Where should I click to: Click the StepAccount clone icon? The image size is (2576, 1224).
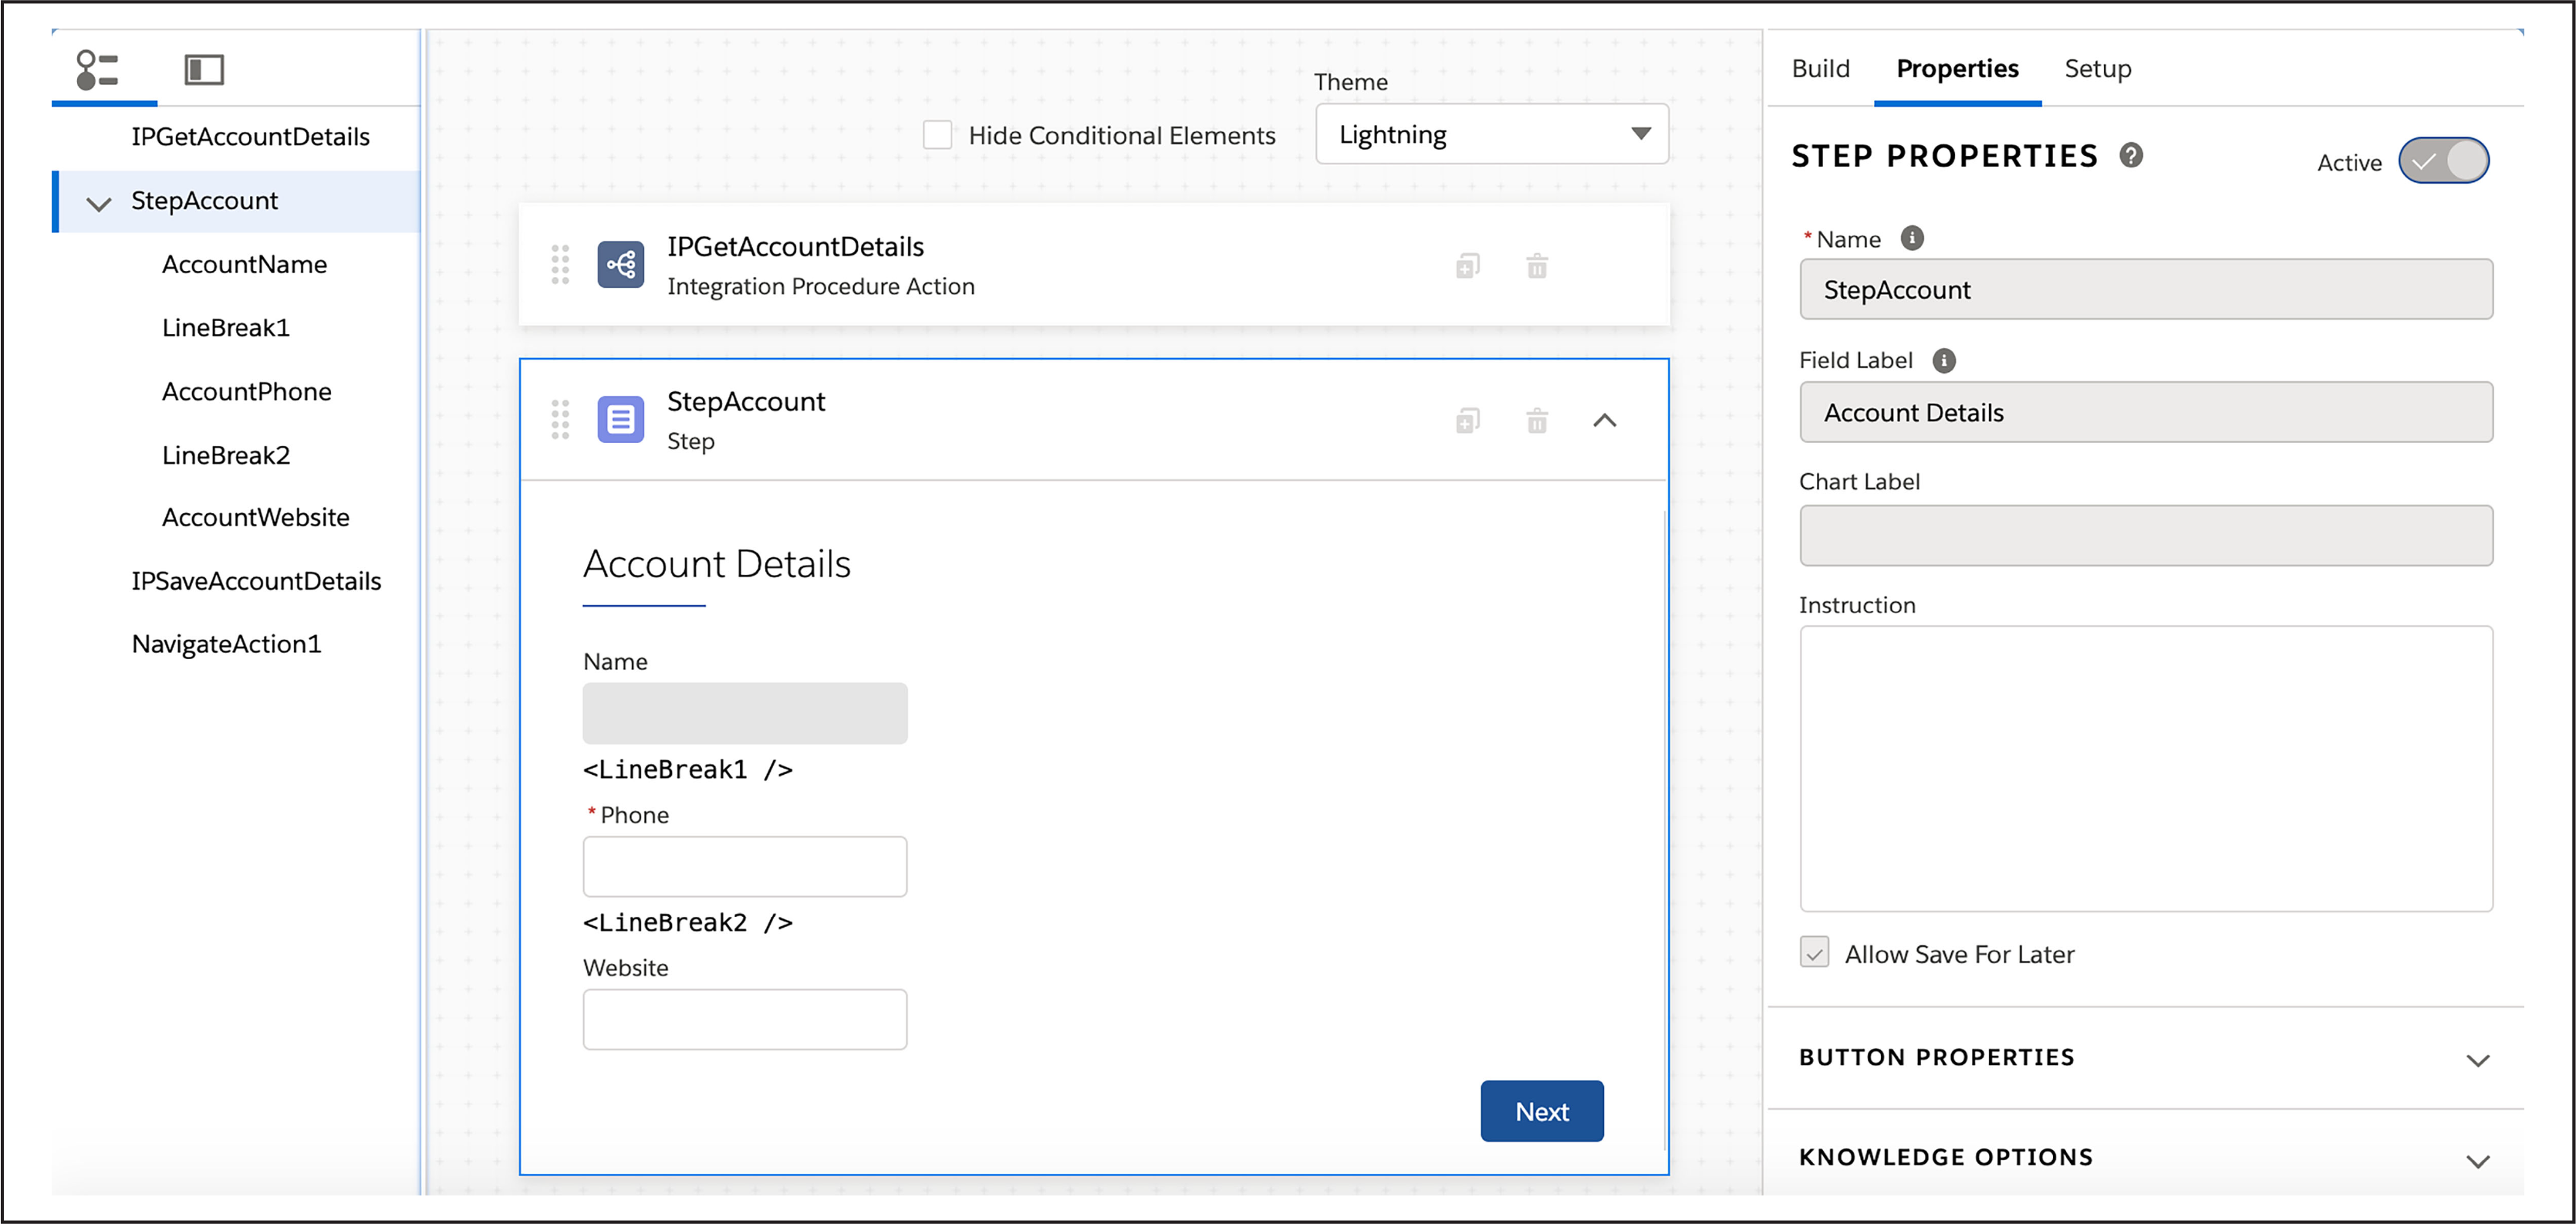[x=1467, y=421]
